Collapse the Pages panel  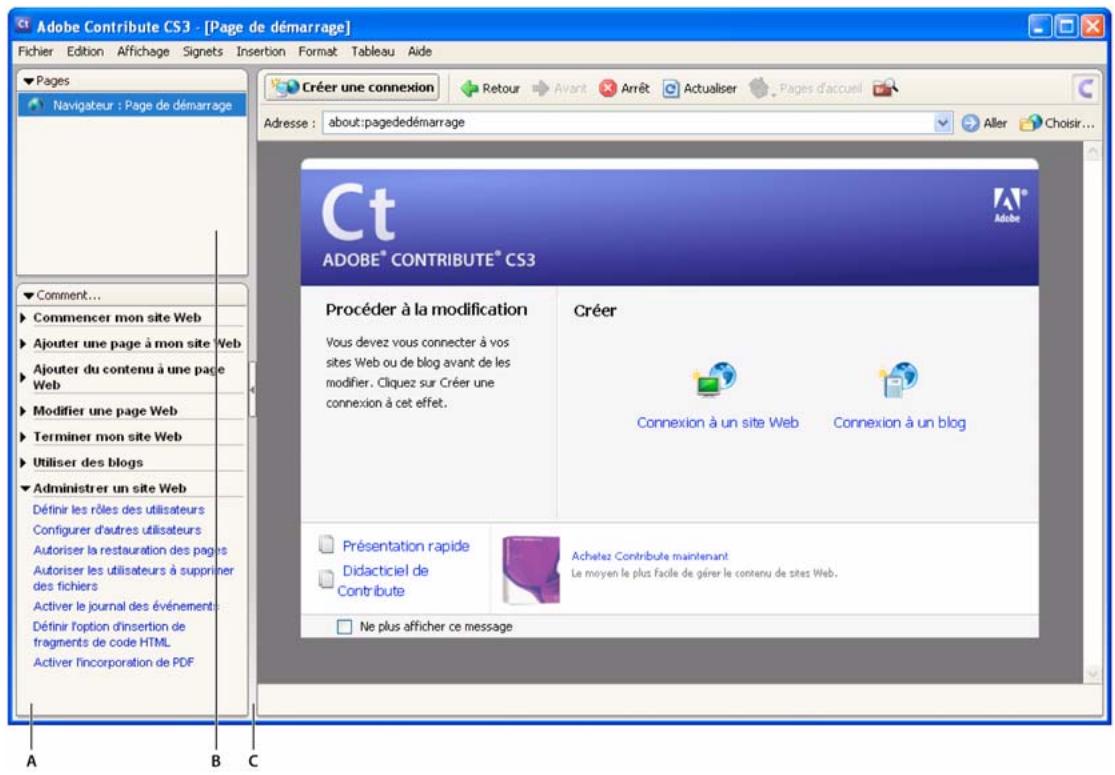click(x=28, y=81)
